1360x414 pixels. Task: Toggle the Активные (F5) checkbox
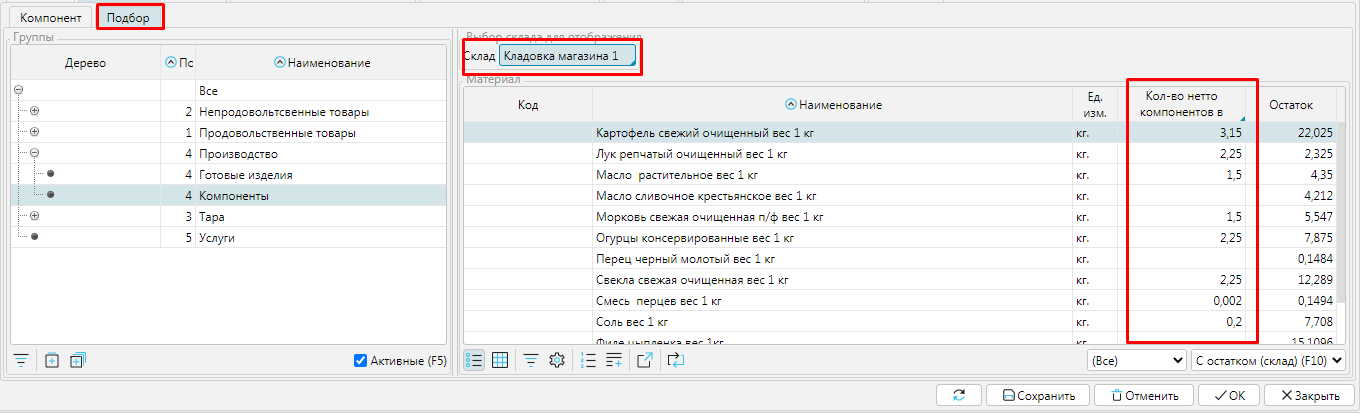point(360,360)
